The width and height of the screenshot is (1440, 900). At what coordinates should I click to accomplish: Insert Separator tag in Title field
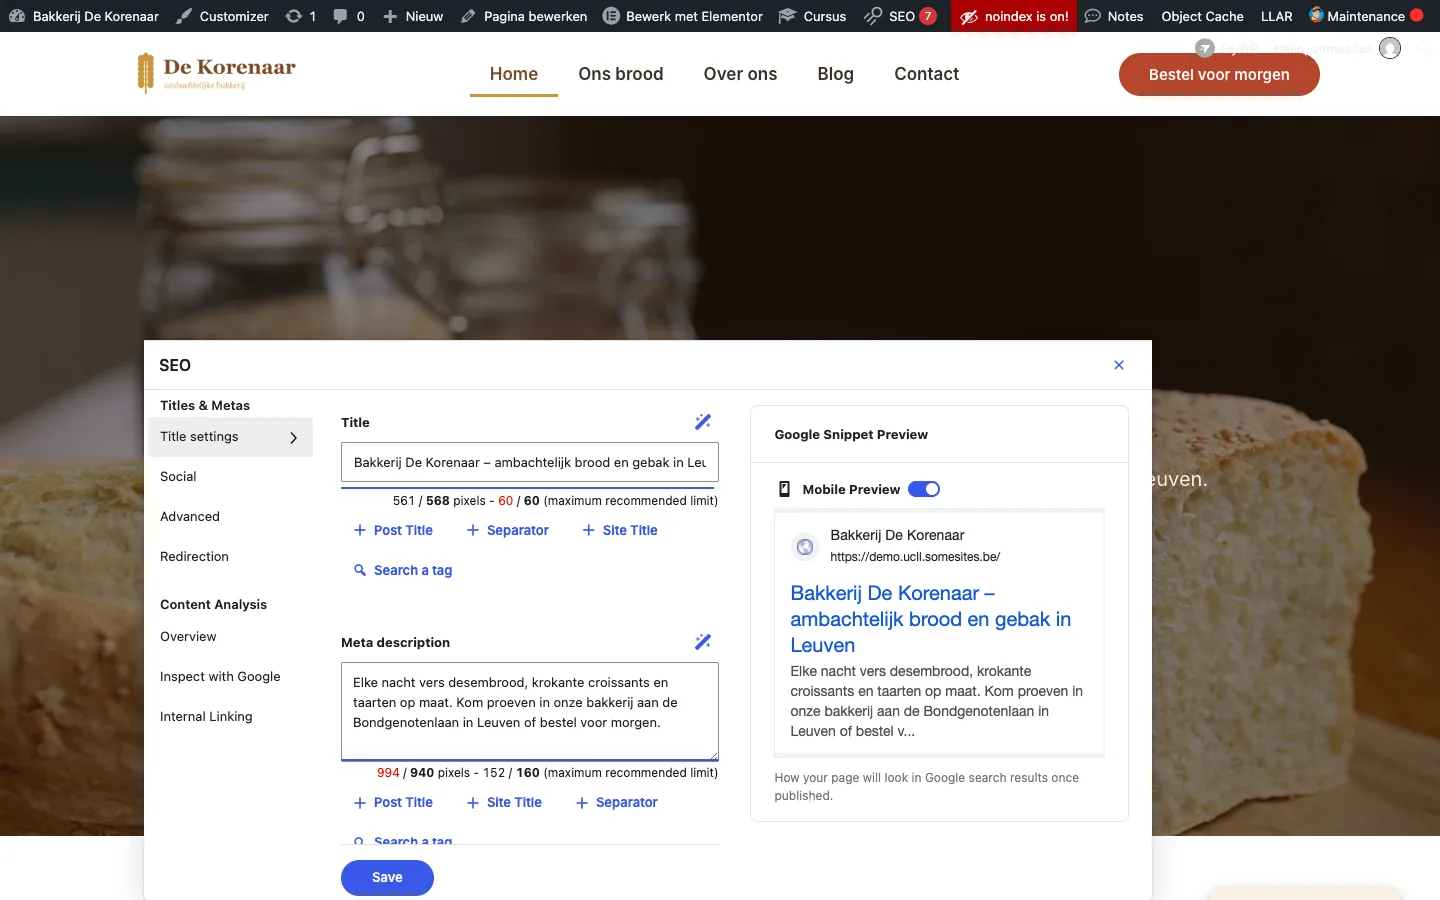pos(508,530)
